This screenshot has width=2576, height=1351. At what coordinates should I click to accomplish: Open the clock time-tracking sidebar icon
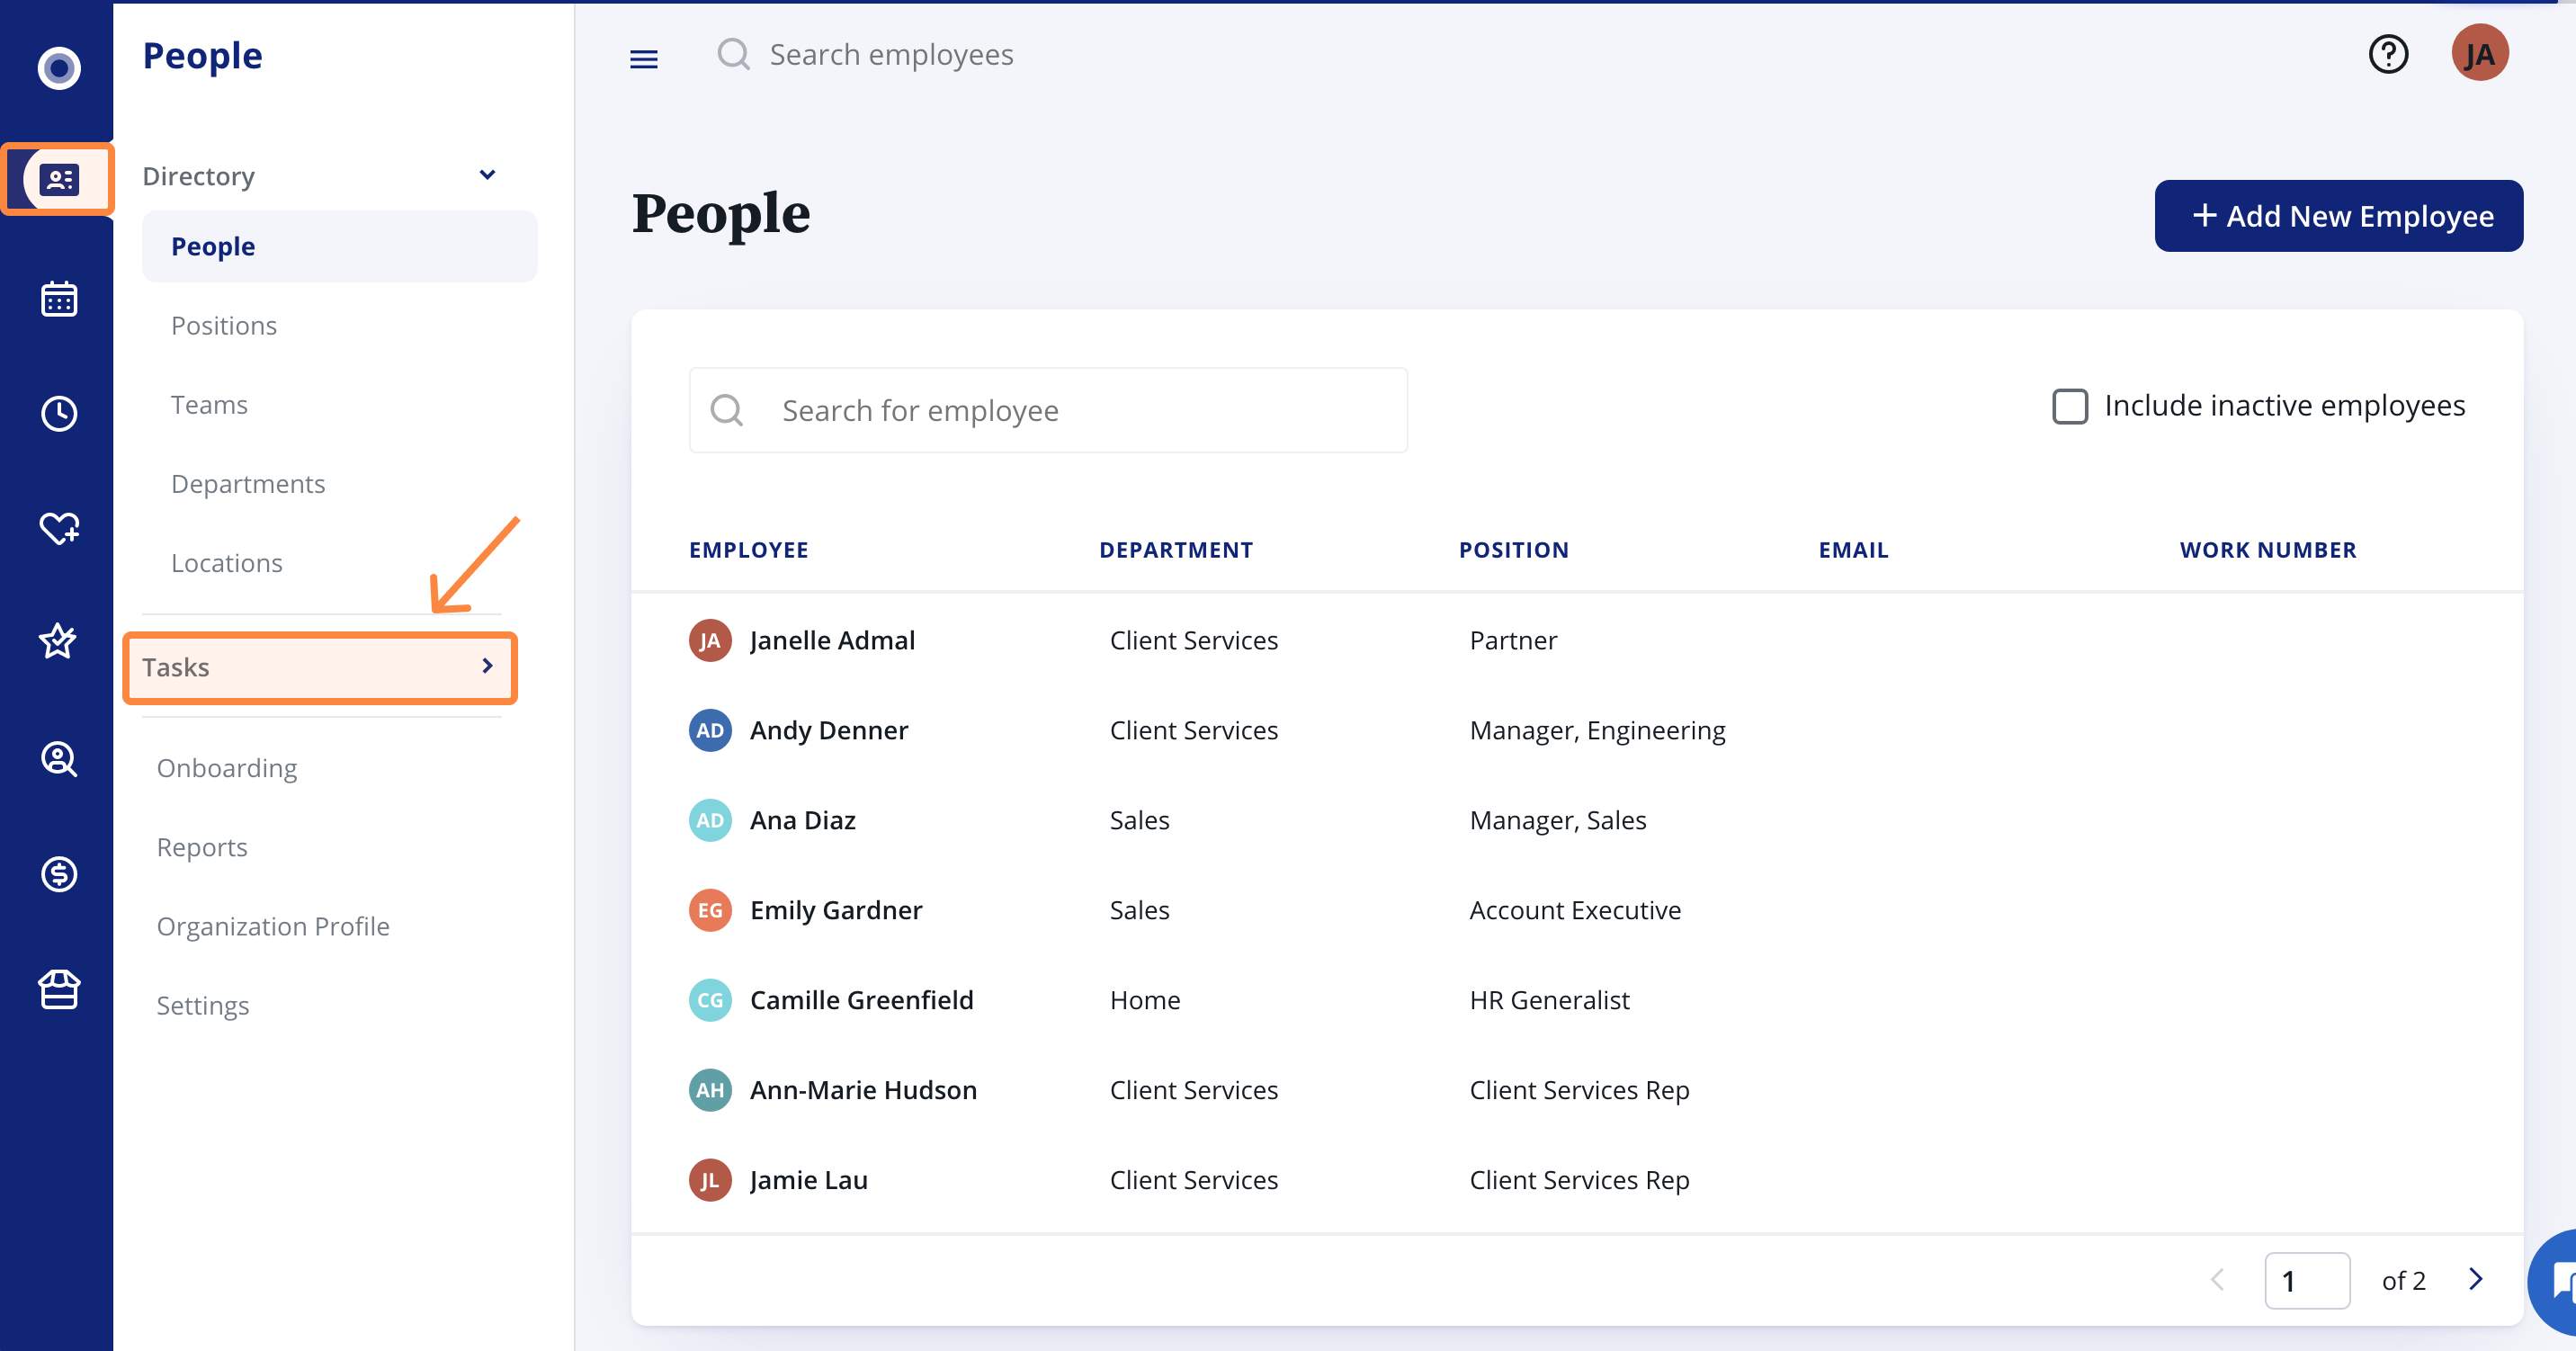pos(59,414)
